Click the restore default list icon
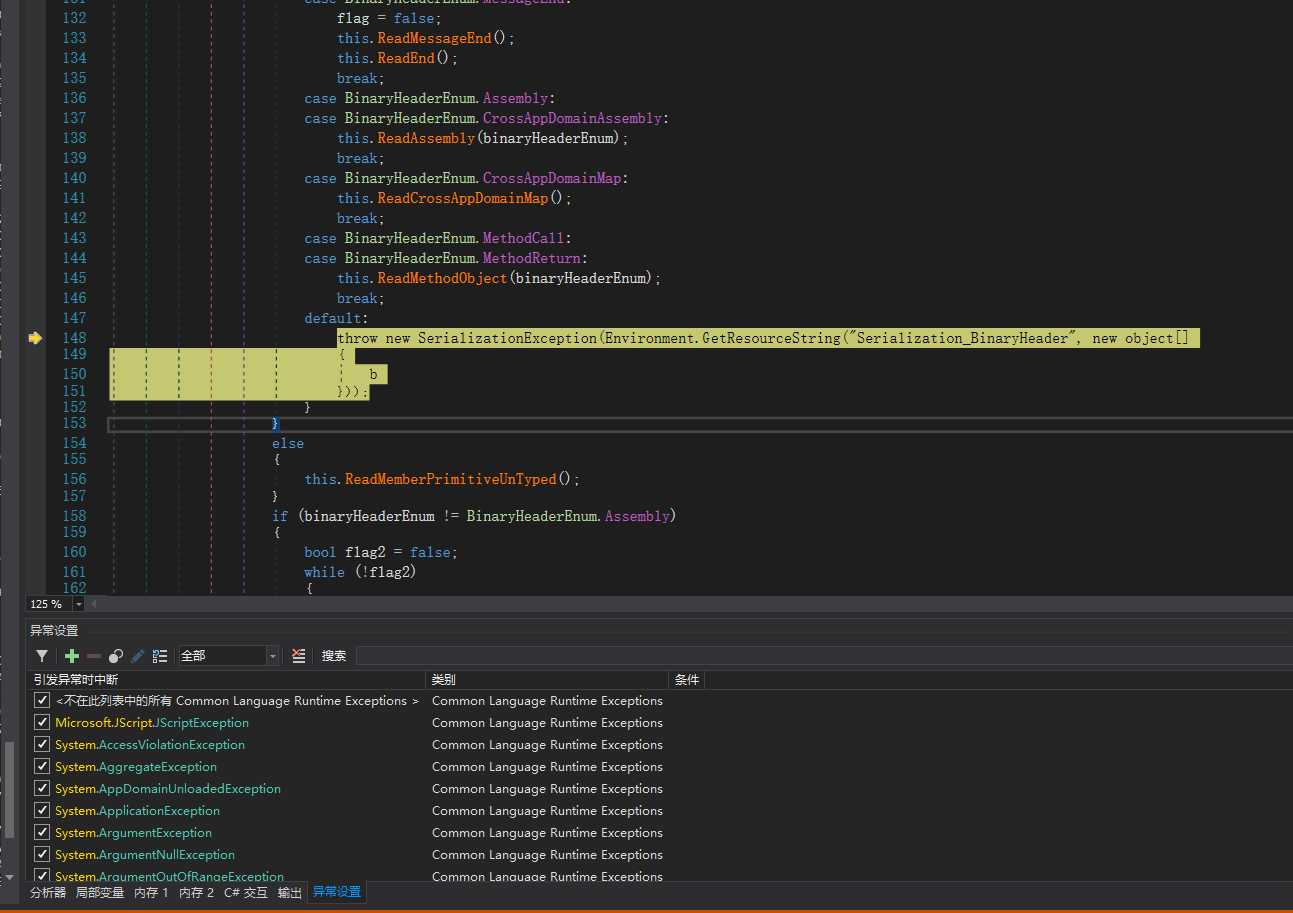The height and width of the screenshot is (913, 1293). [160, 656]
